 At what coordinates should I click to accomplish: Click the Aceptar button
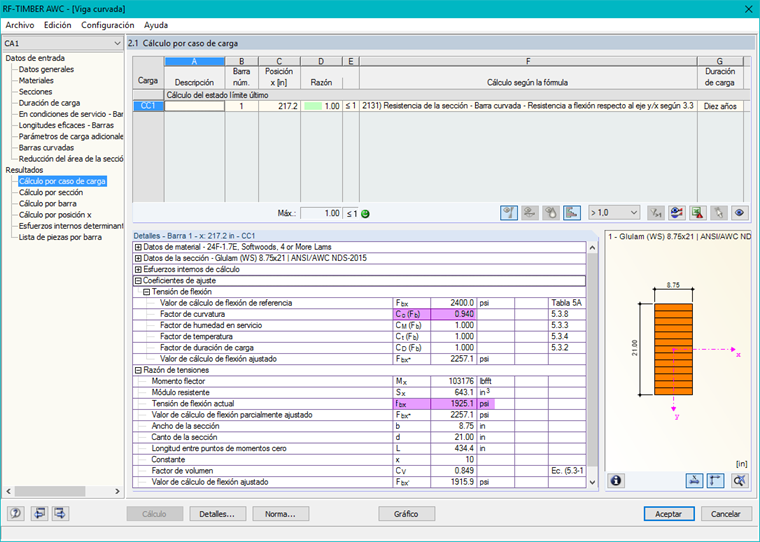668,514
